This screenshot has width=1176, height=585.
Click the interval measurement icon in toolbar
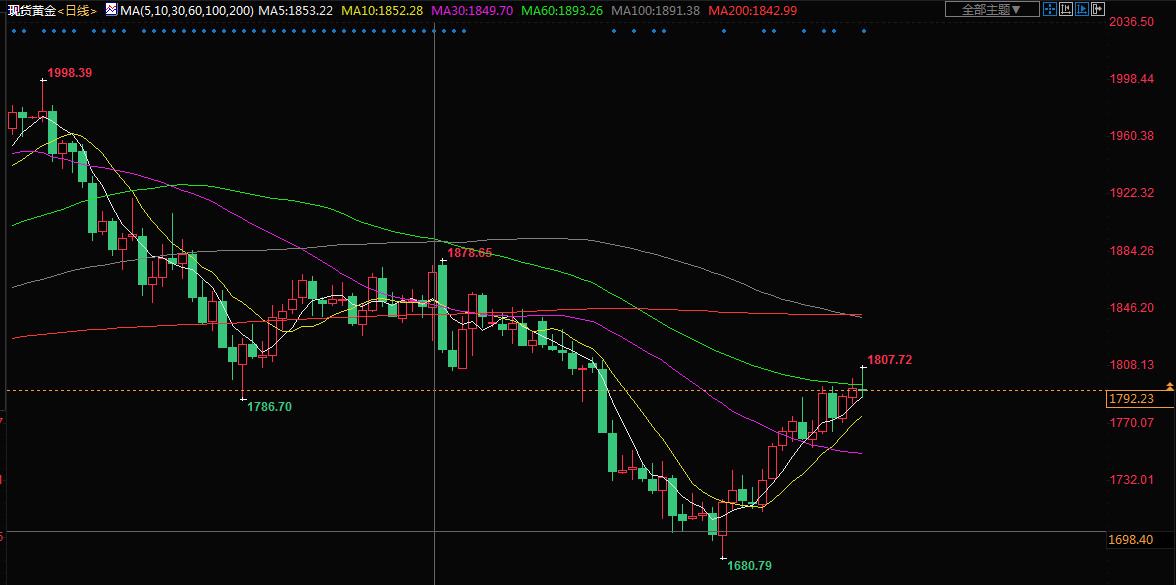click(1068, 9)
